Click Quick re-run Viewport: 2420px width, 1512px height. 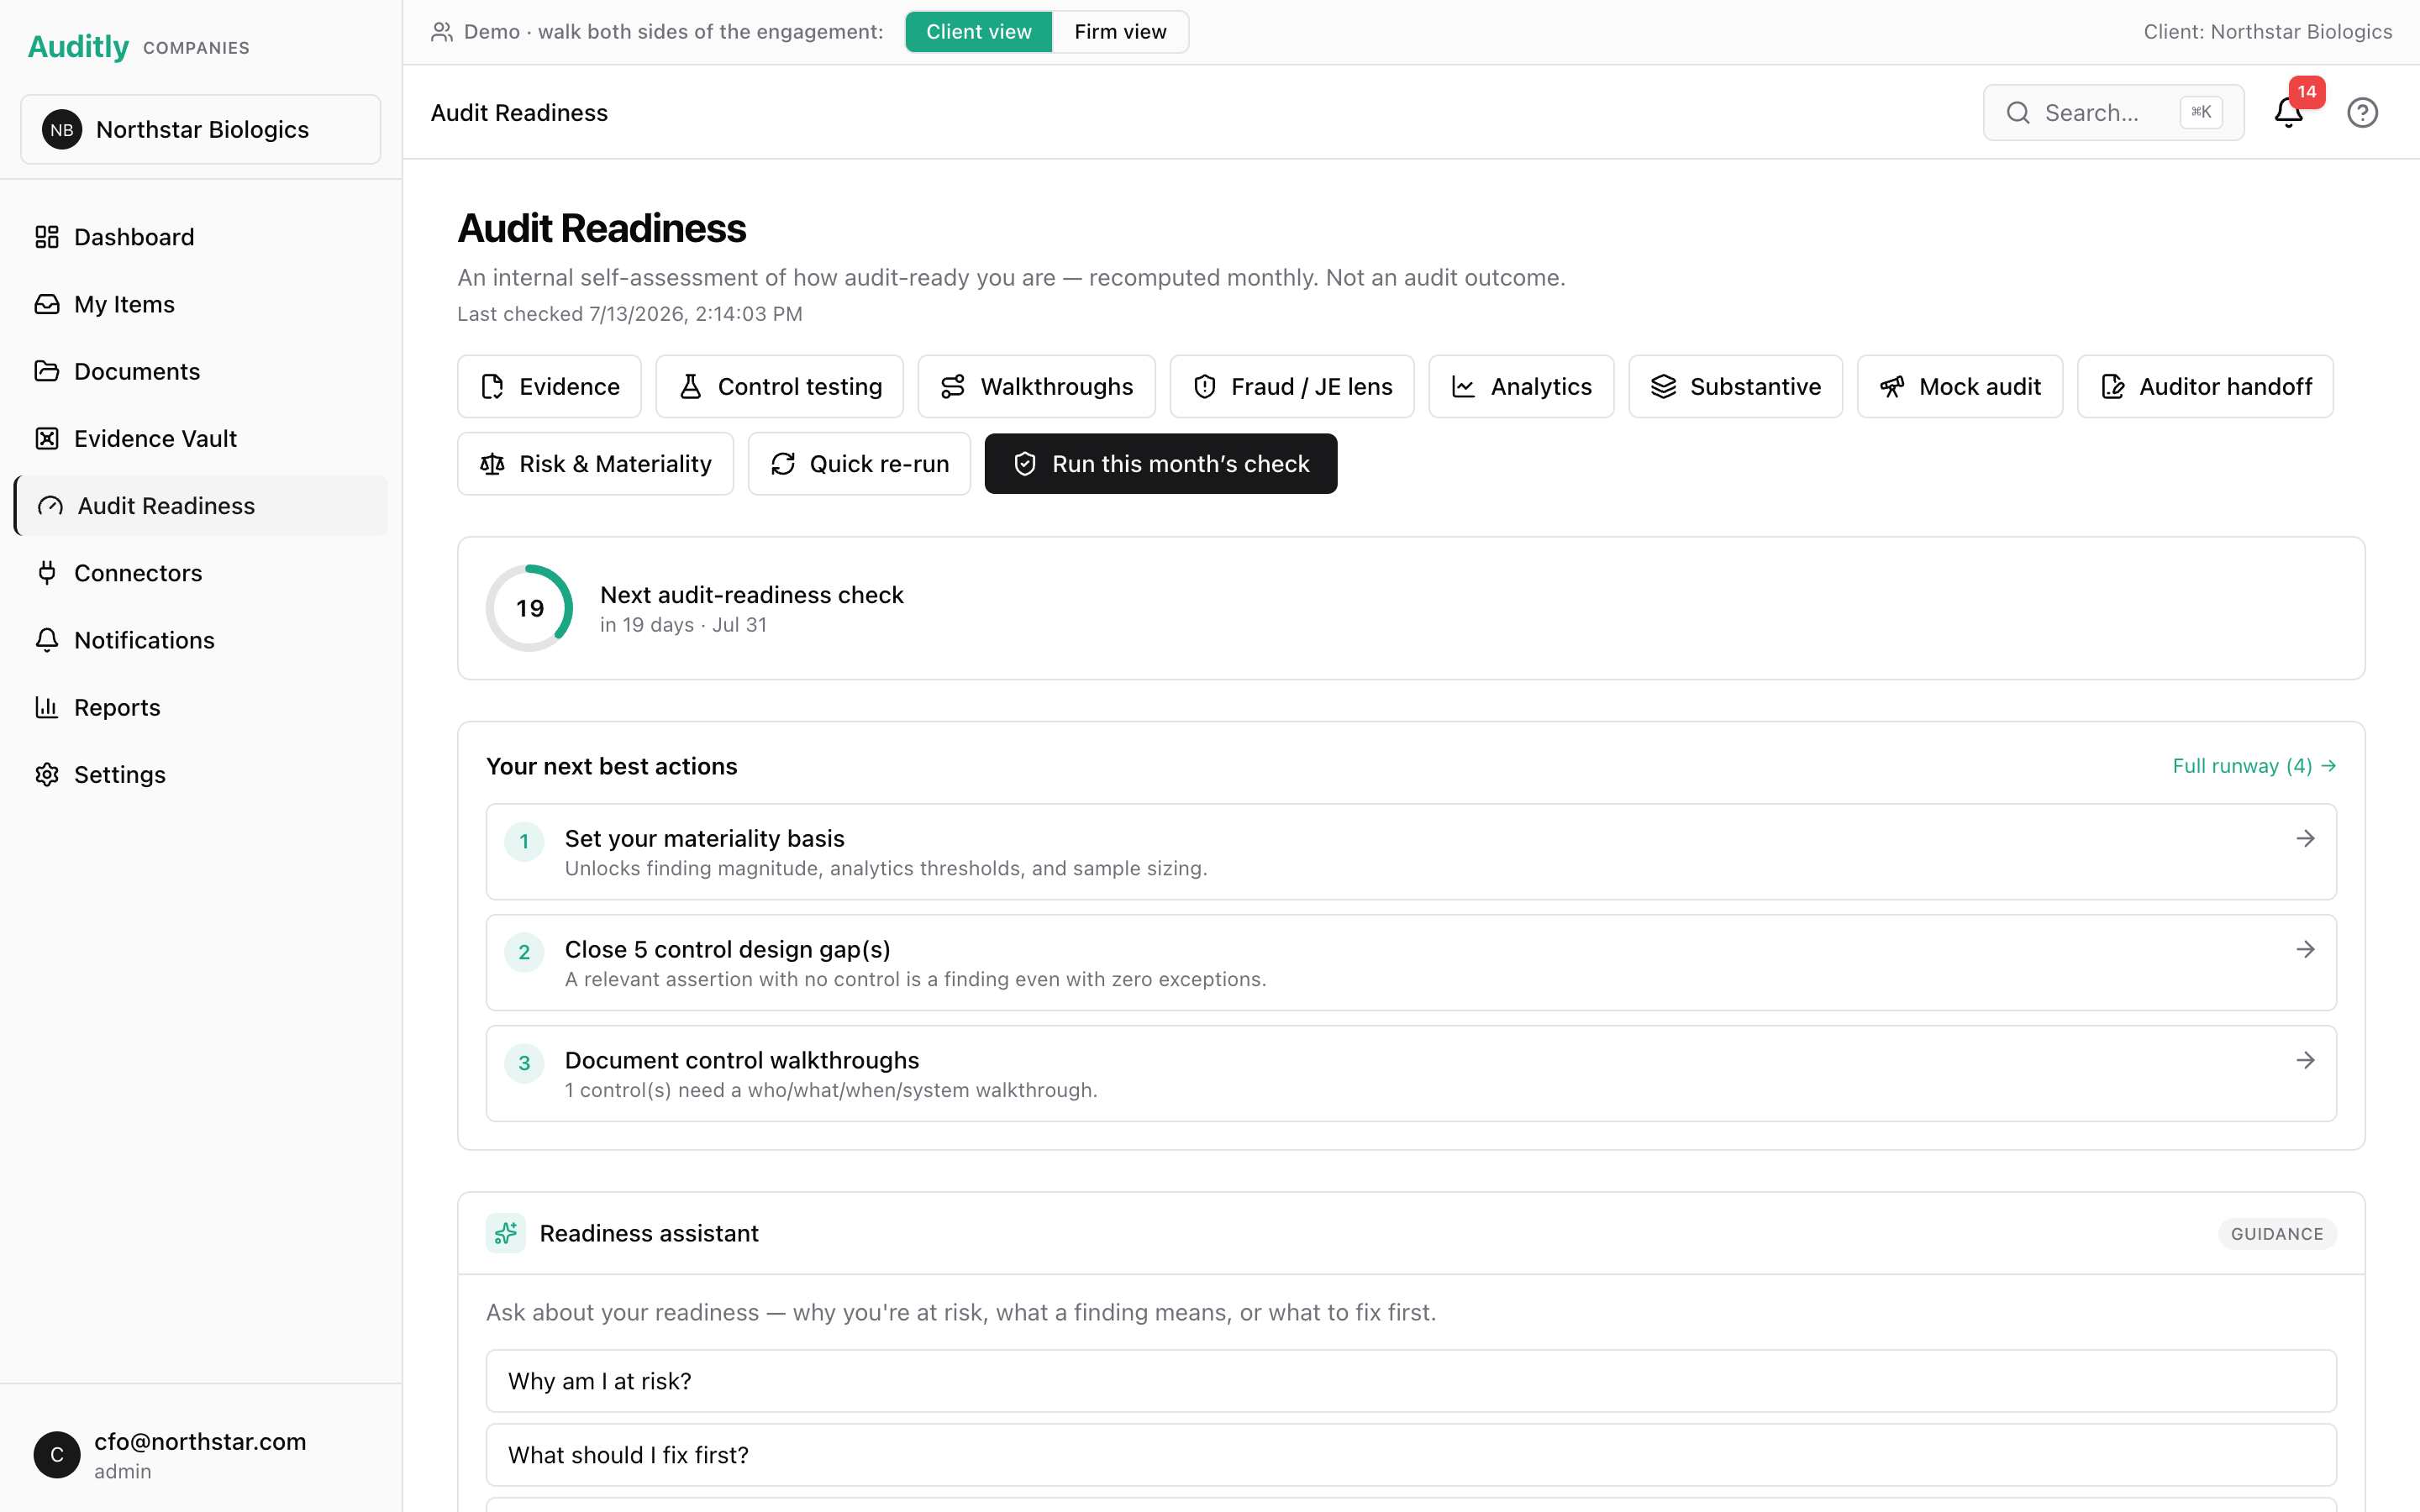coord(859,464)
